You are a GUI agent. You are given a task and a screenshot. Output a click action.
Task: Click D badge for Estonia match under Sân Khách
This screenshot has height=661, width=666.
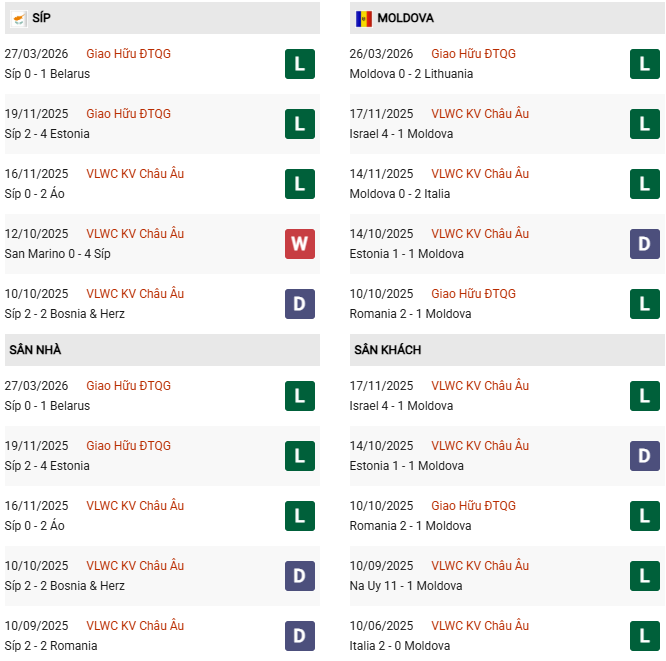click(x=644, y=456)
